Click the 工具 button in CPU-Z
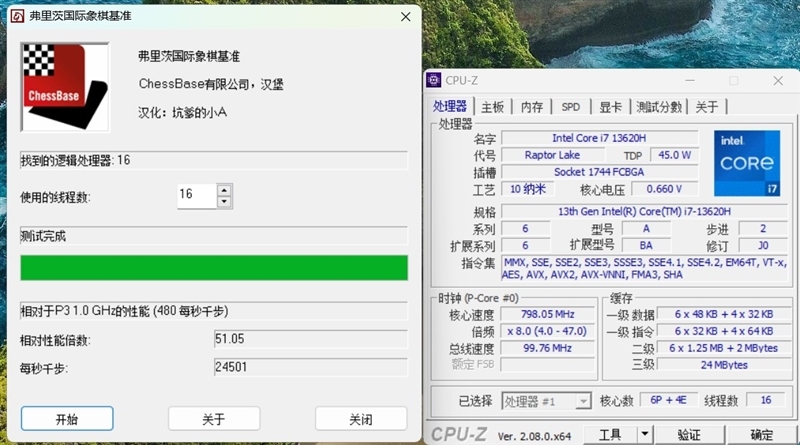 tap(610, 434)
